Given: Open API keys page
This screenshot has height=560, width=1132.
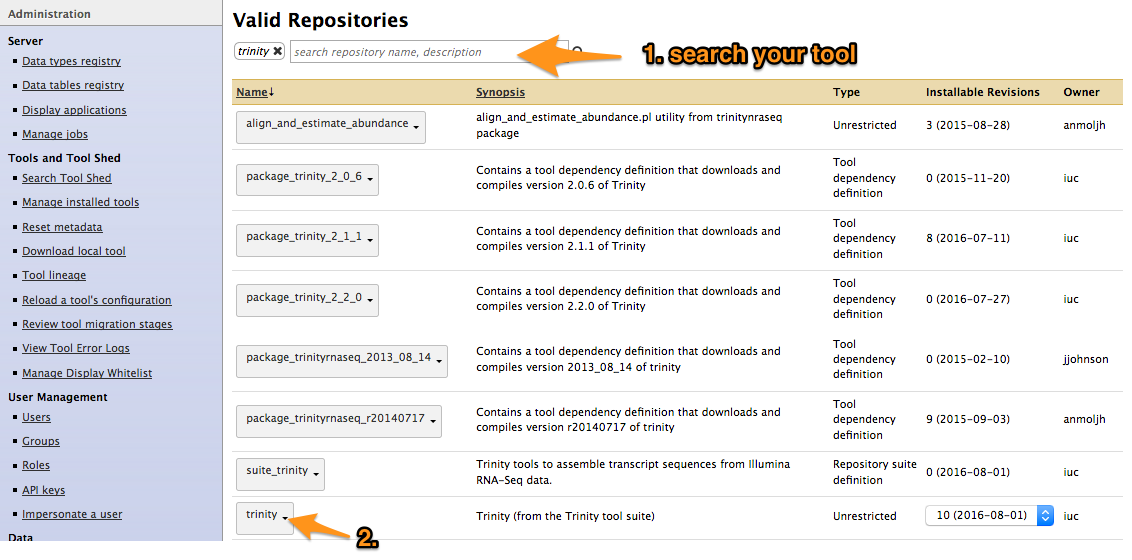Looking at the screenshot, I should pos(43,490).
